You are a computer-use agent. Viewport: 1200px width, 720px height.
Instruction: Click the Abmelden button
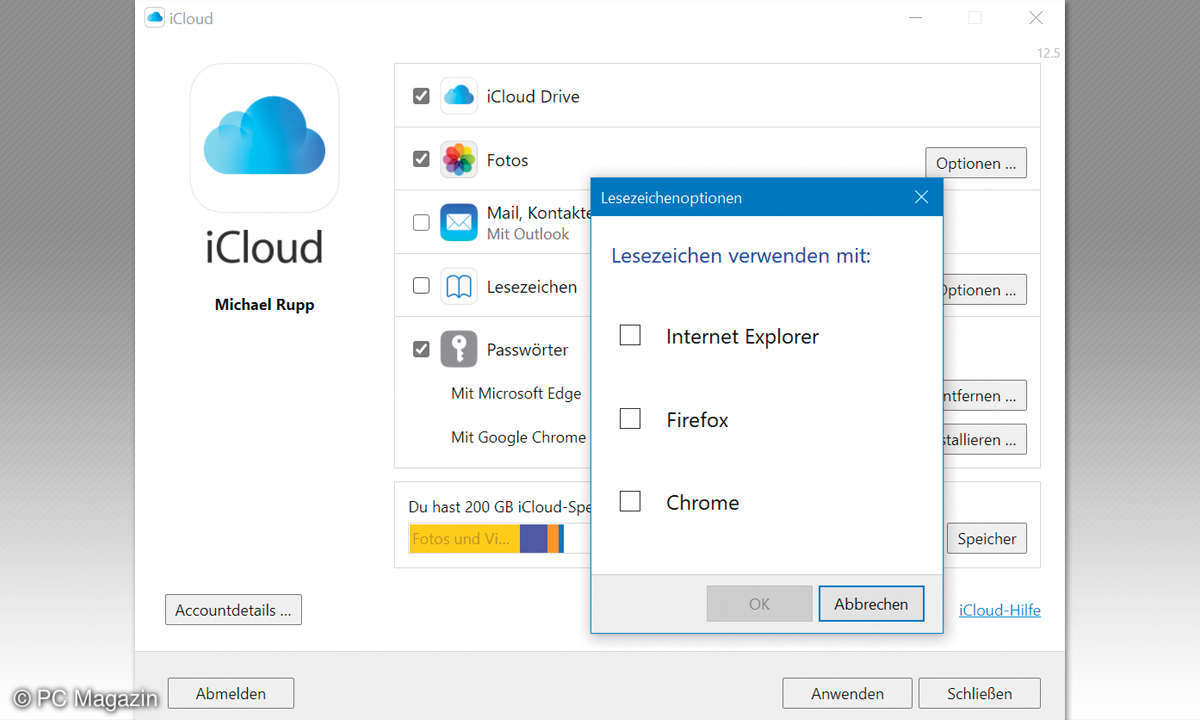coord(231,693)
